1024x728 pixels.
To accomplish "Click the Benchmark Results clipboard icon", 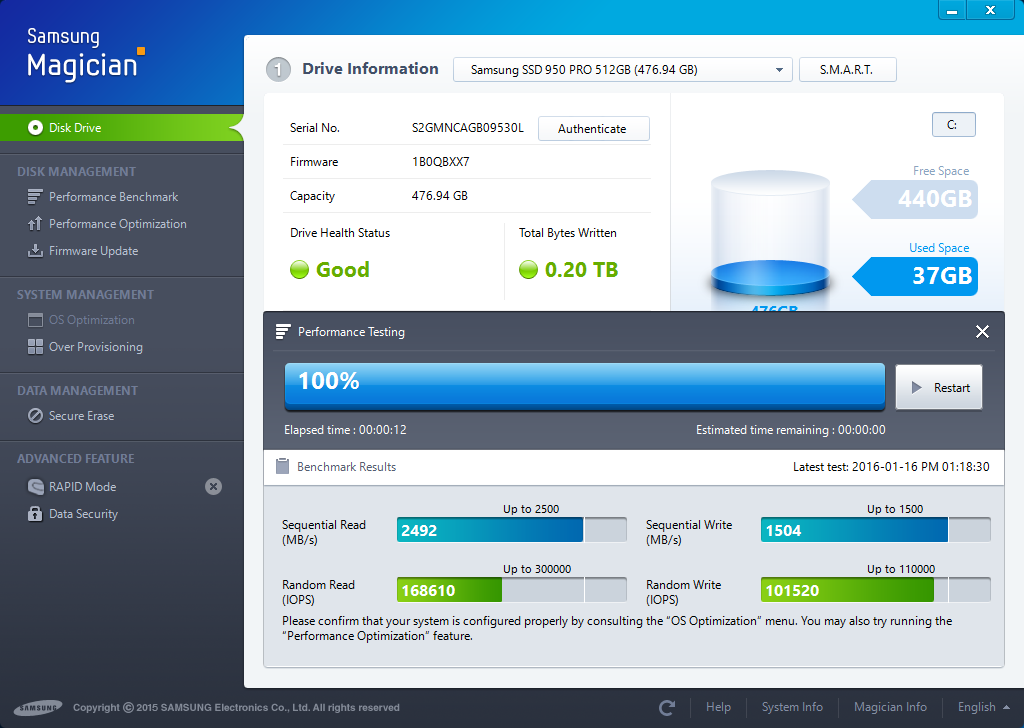I will 282,466.
